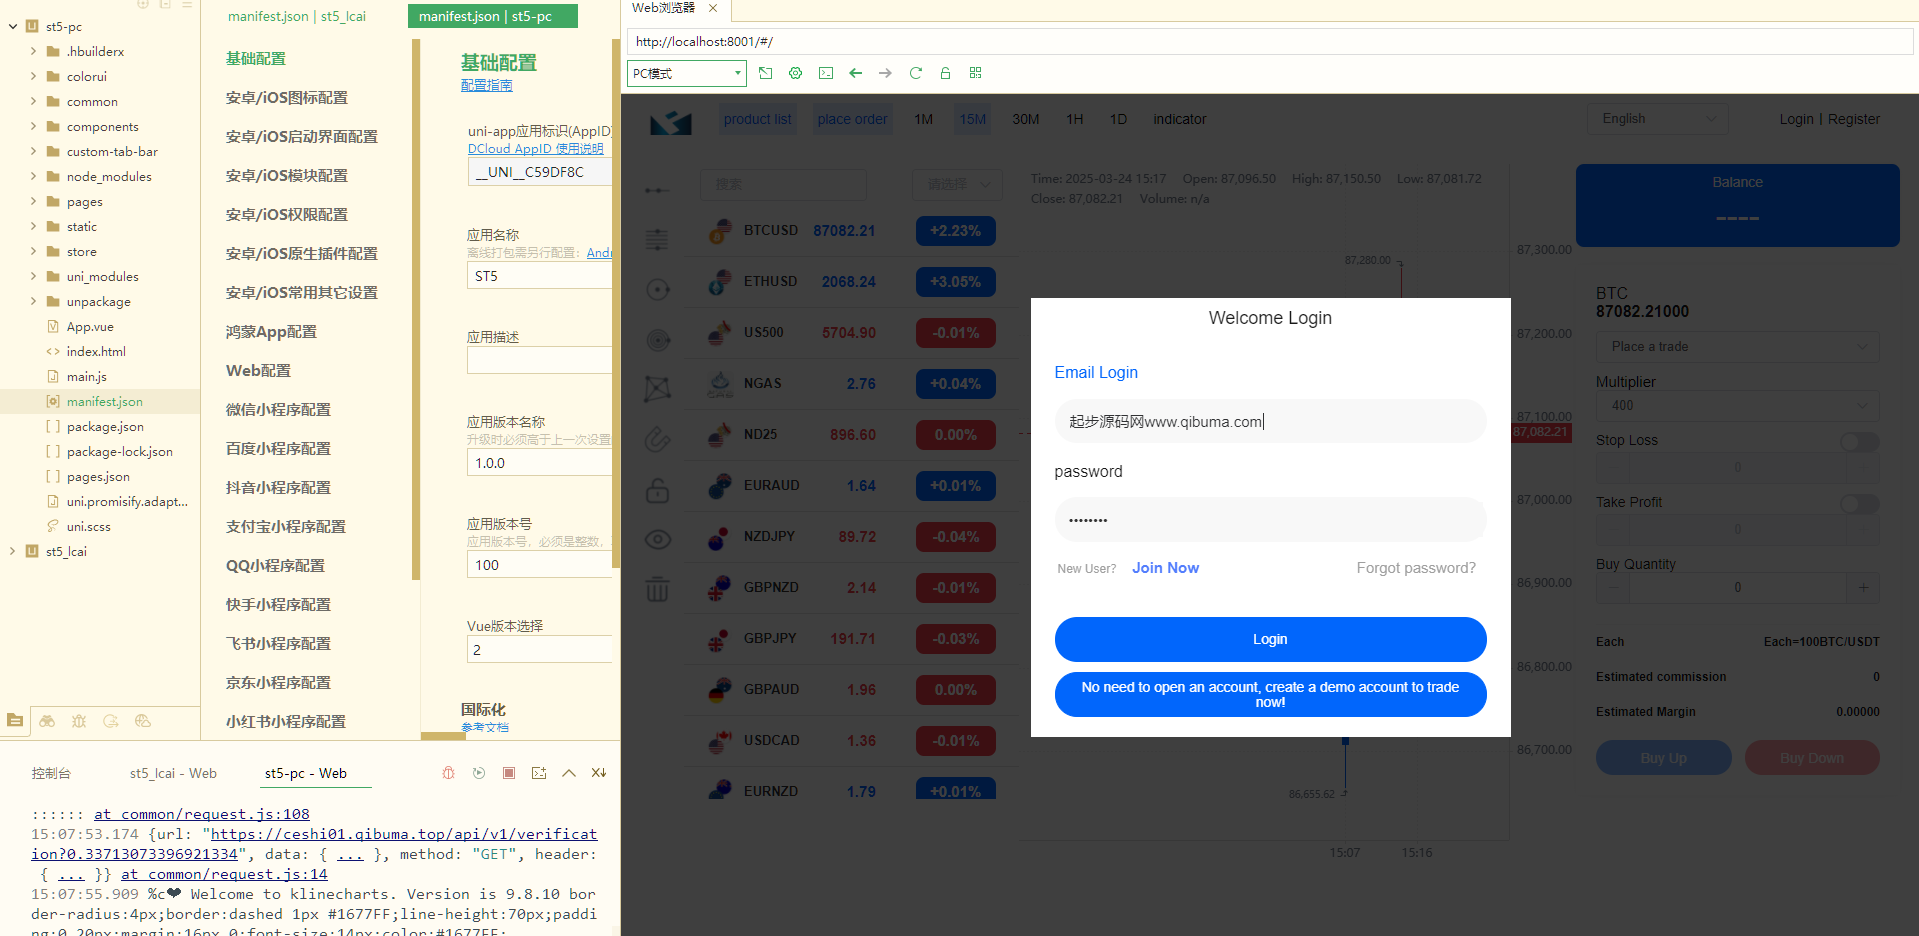Click the email login input field
The width and height of the screenshot is (1919, 936).
1270,421
